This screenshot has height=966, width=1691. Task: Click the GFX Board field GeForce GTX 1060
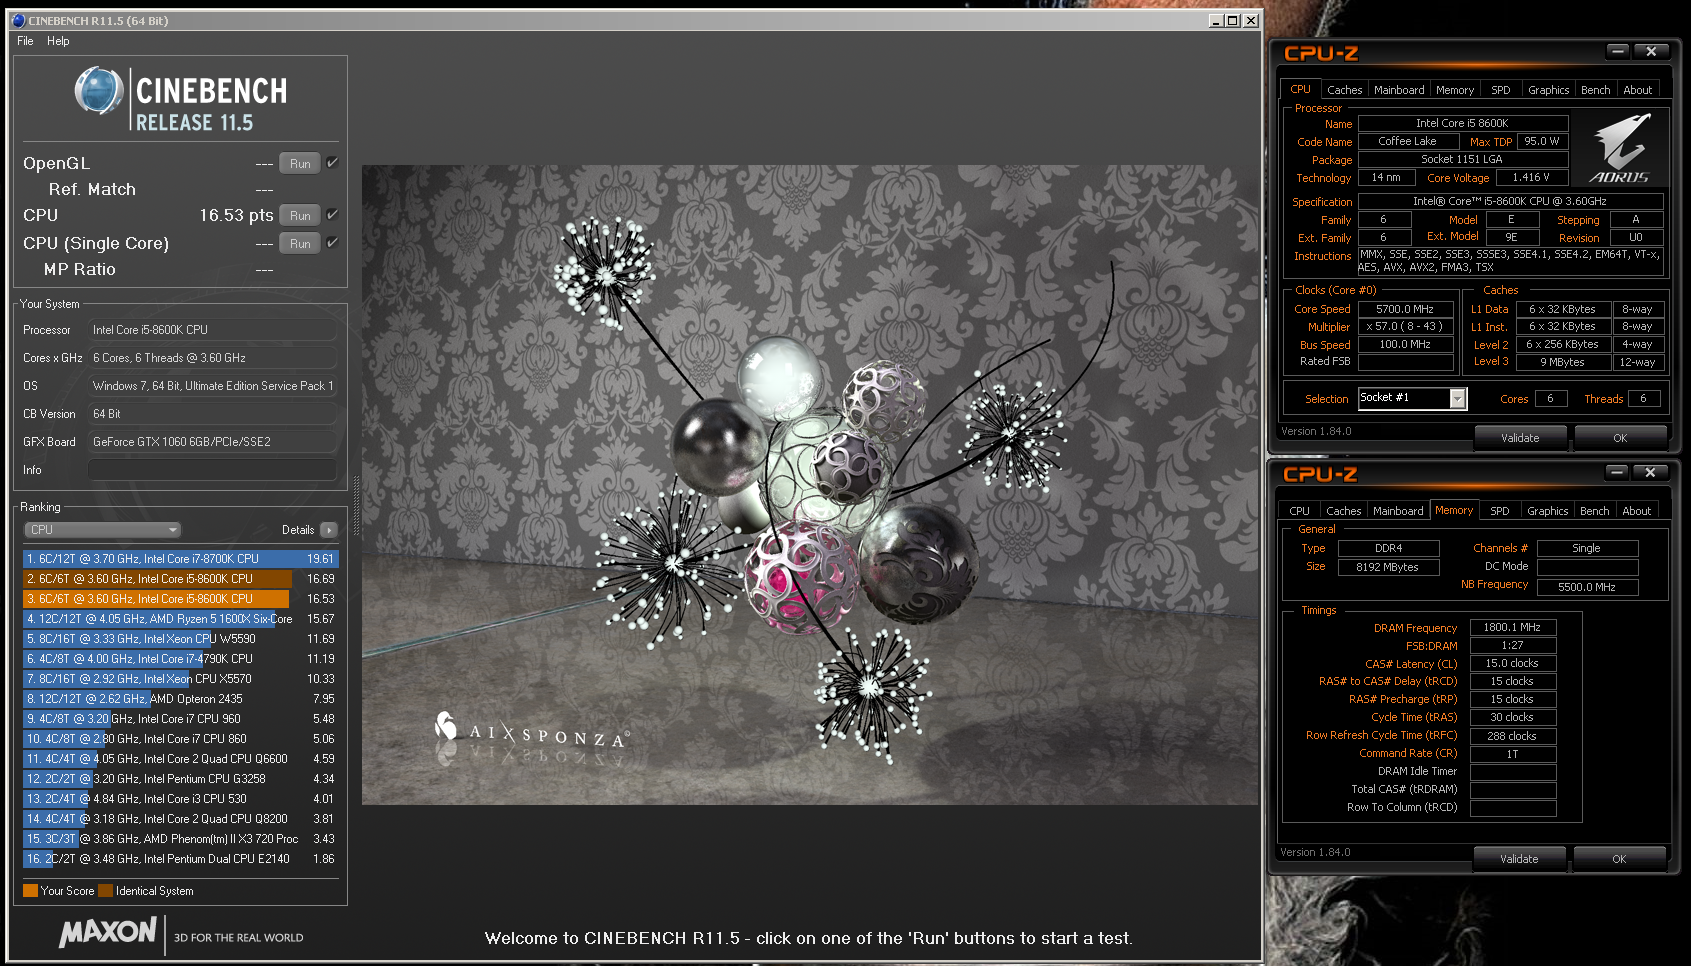[x=213, y=442]
